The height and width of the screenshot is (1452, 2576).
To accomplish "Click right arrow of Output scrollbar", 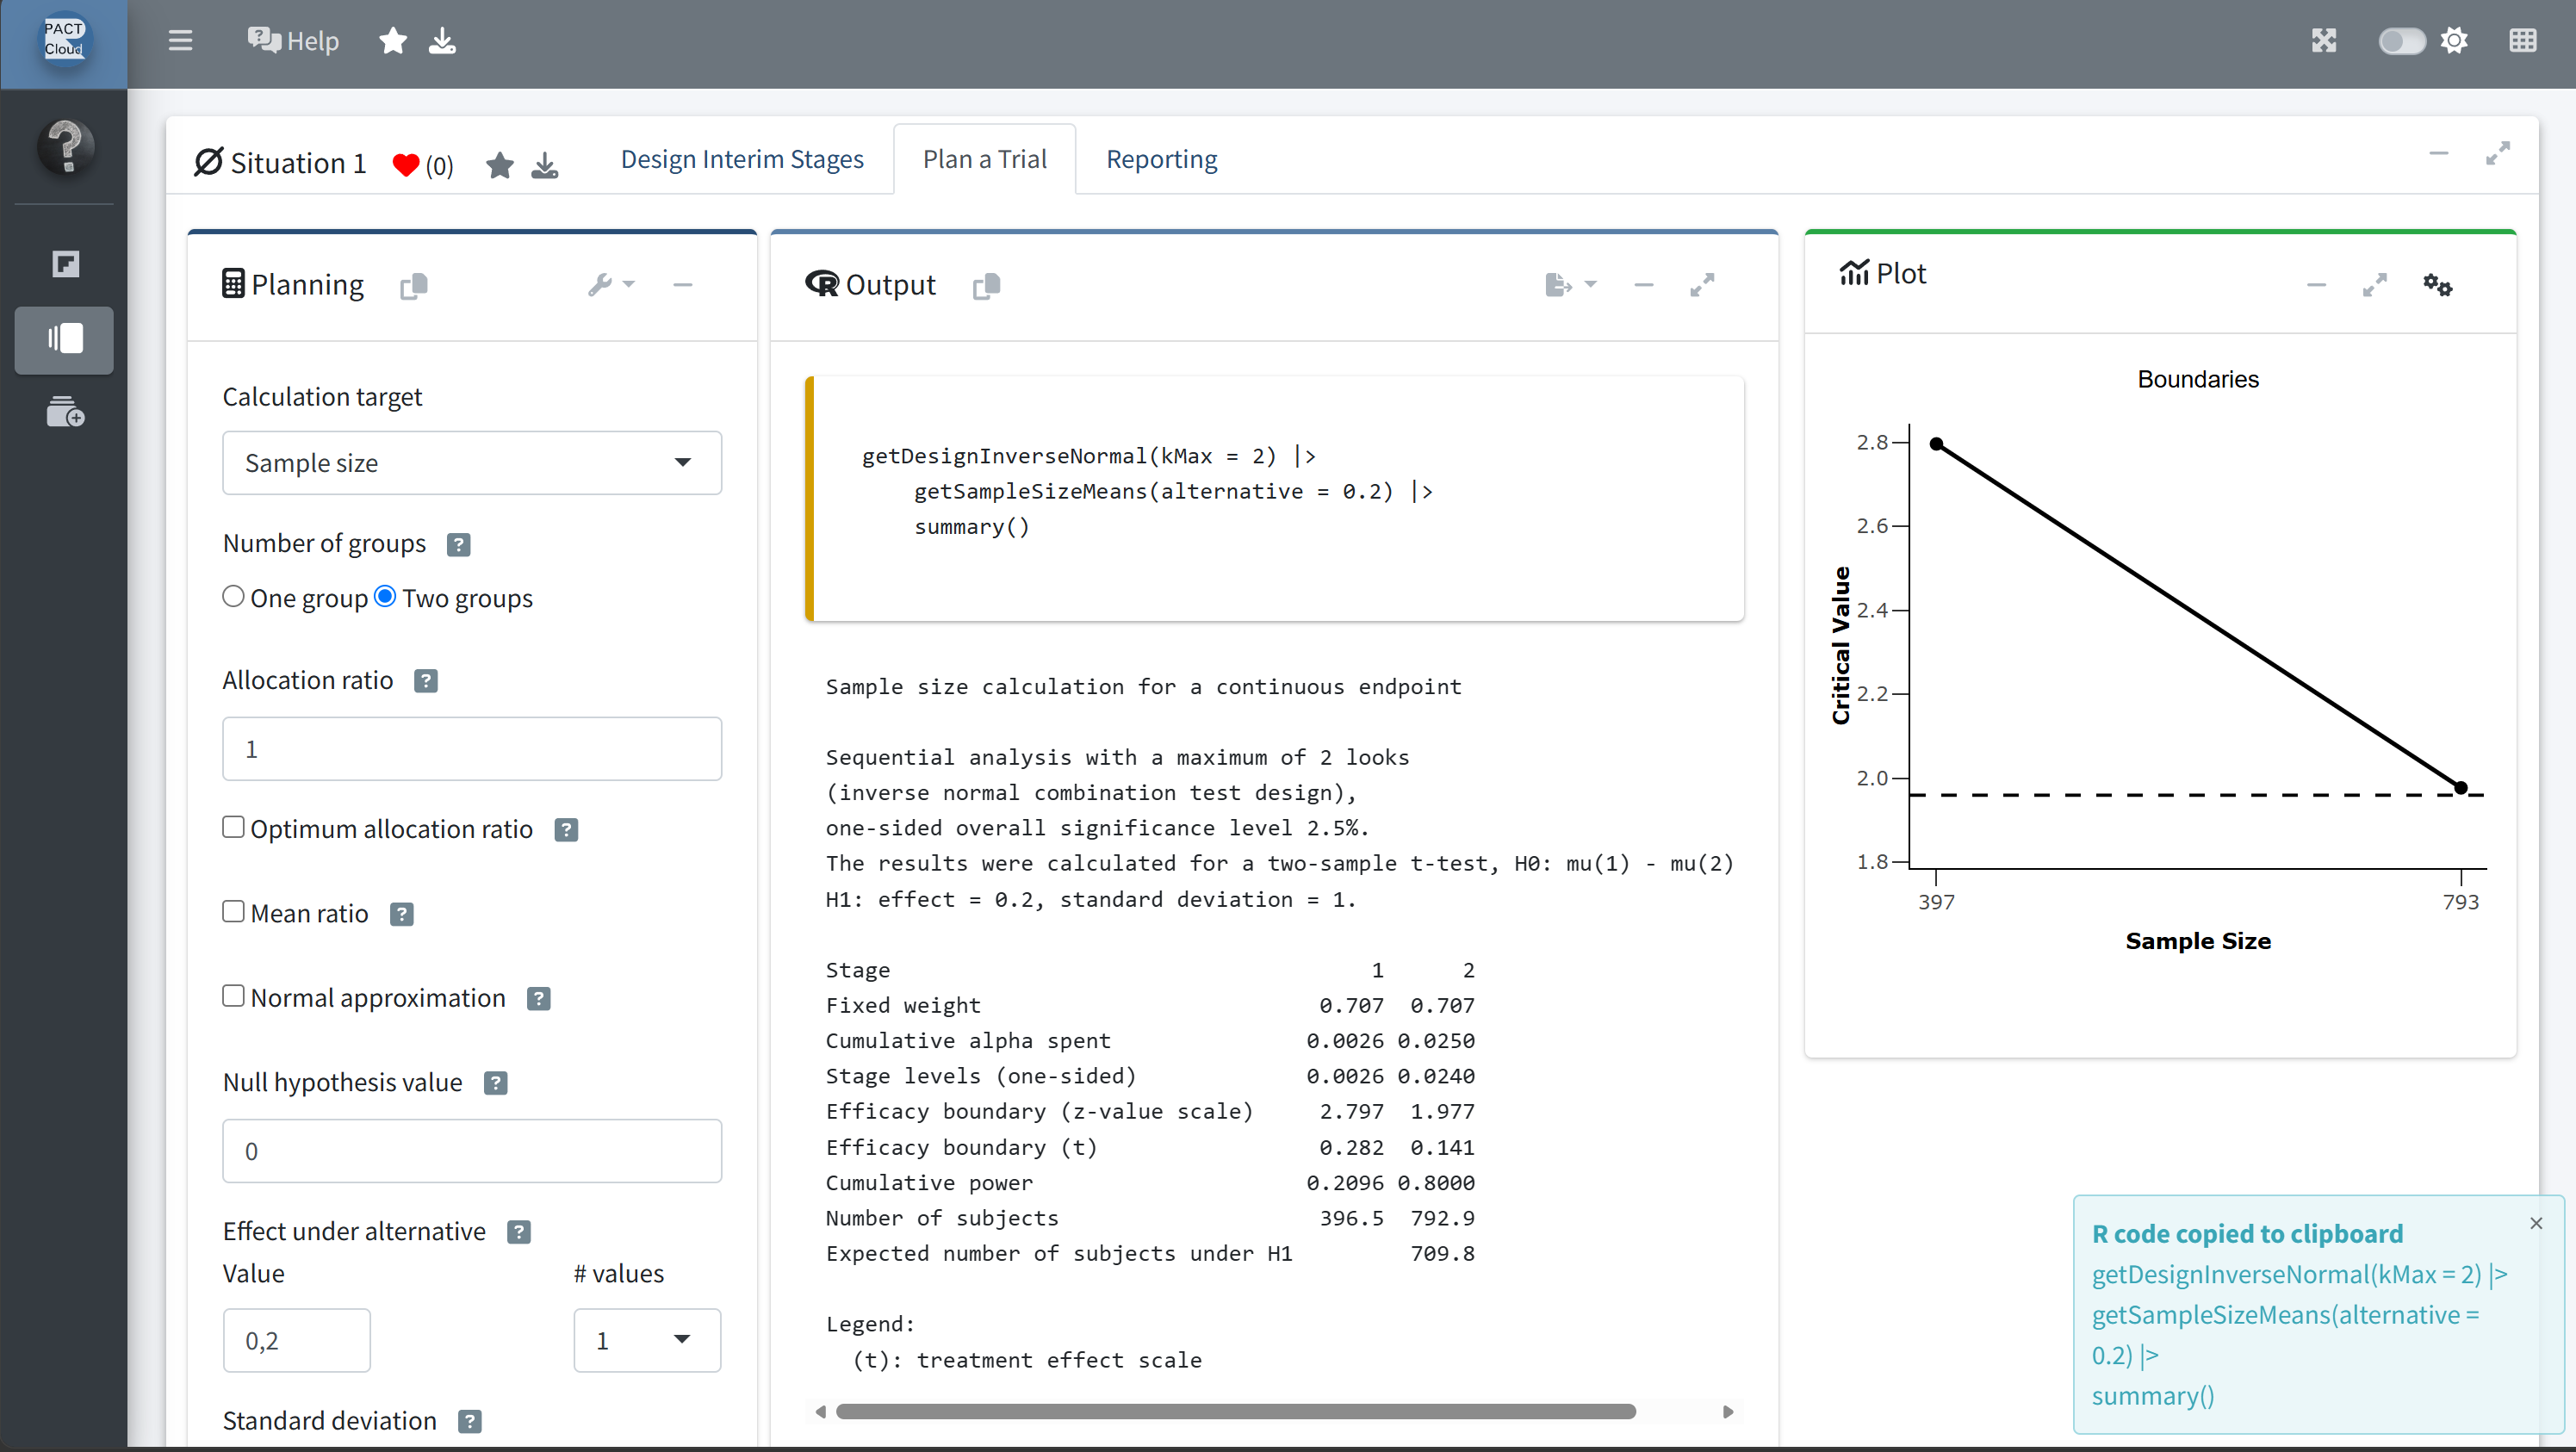I will [1728, 1412].
